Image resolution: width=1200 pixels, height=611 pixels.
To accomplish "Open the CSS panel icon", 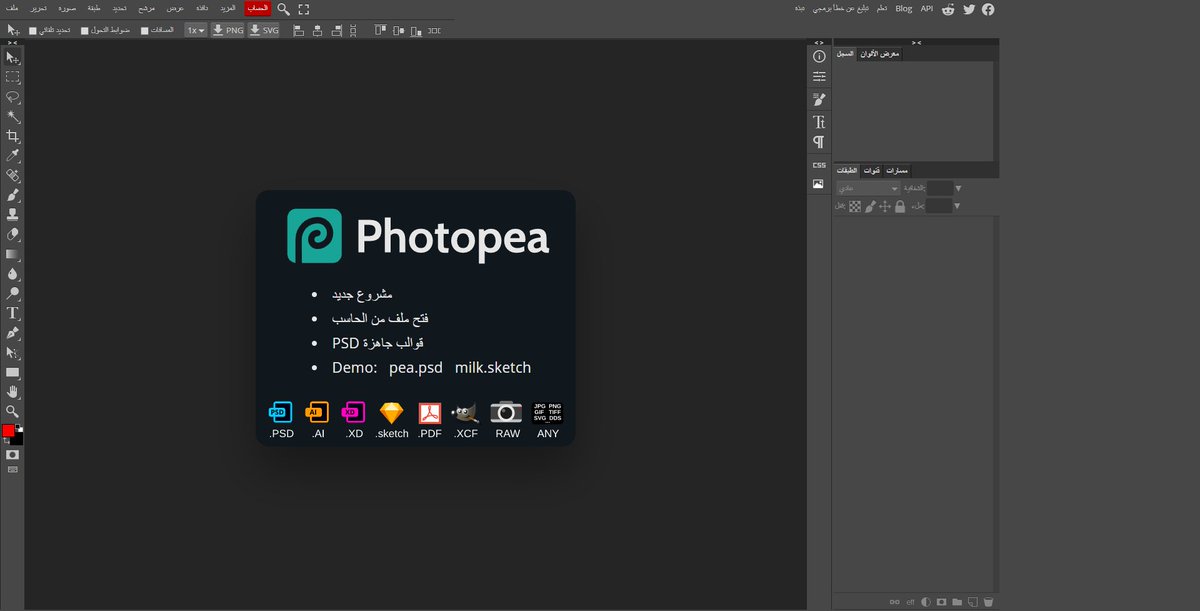I will tap(819, 164).
